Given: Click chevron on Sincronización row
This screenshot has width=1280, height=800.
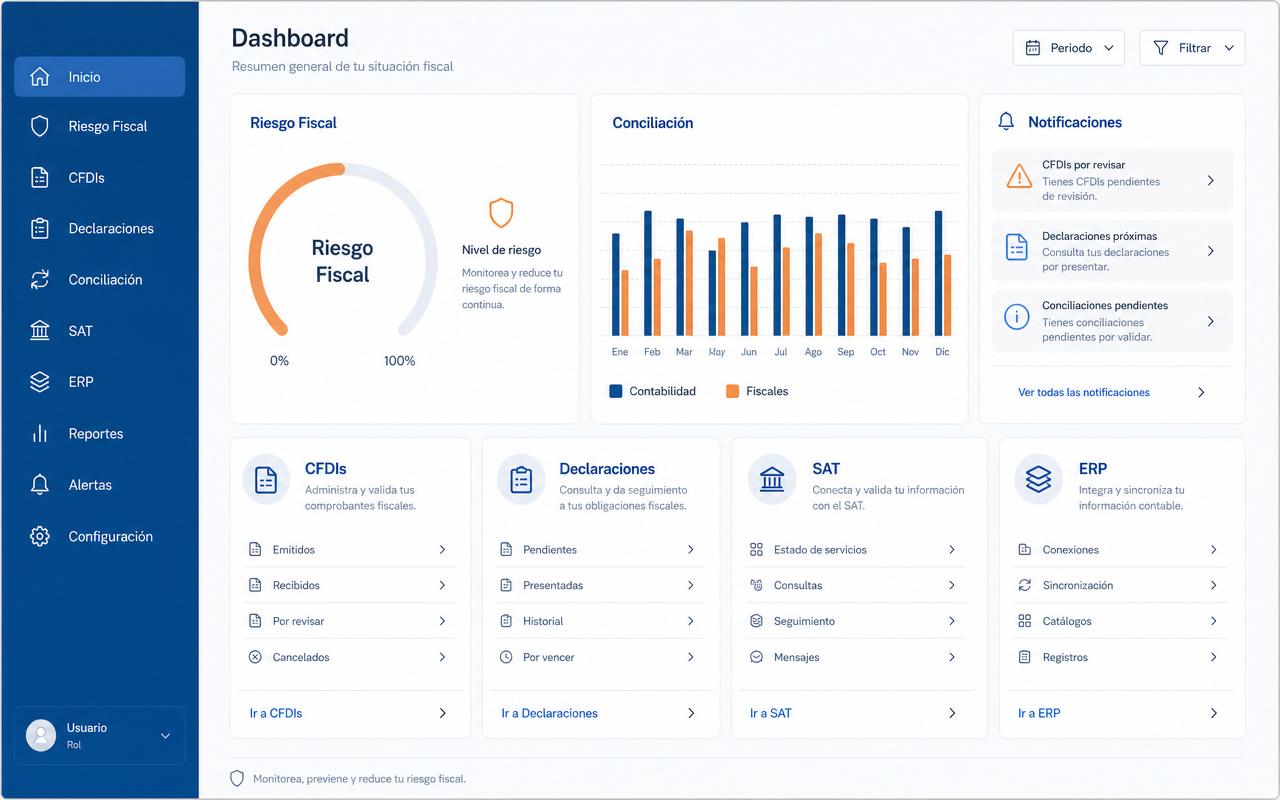Looking at the screenshot, I should pos(1214,585).
